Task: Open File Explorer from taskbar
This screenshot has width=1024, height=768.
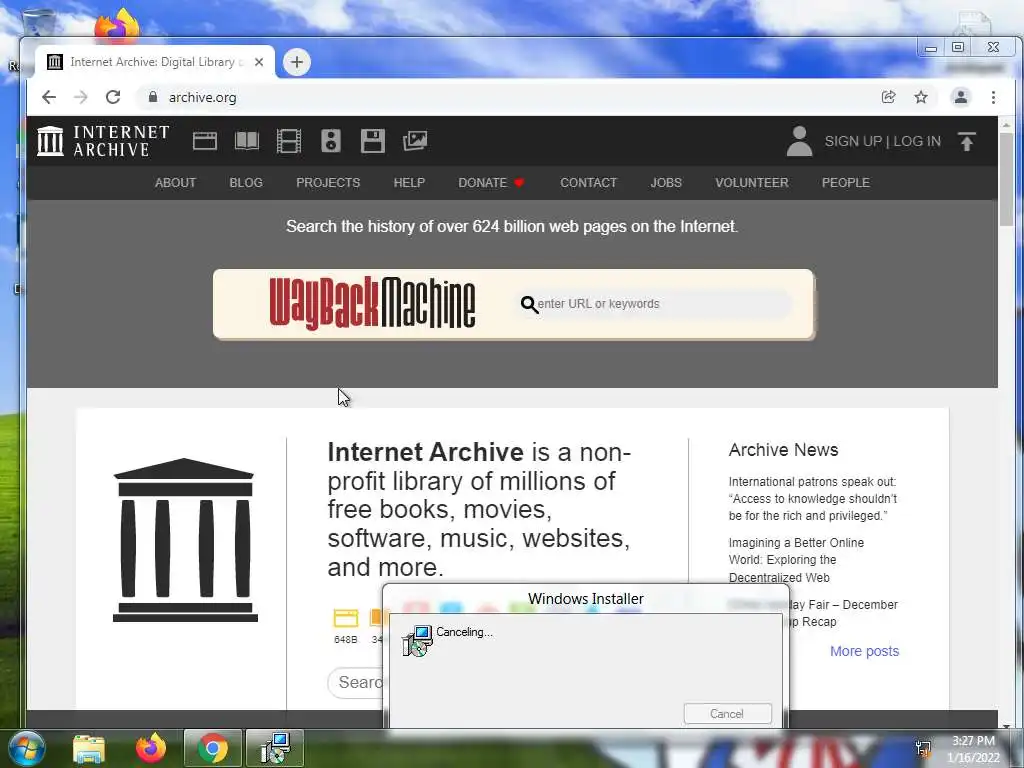Action: 89,749
